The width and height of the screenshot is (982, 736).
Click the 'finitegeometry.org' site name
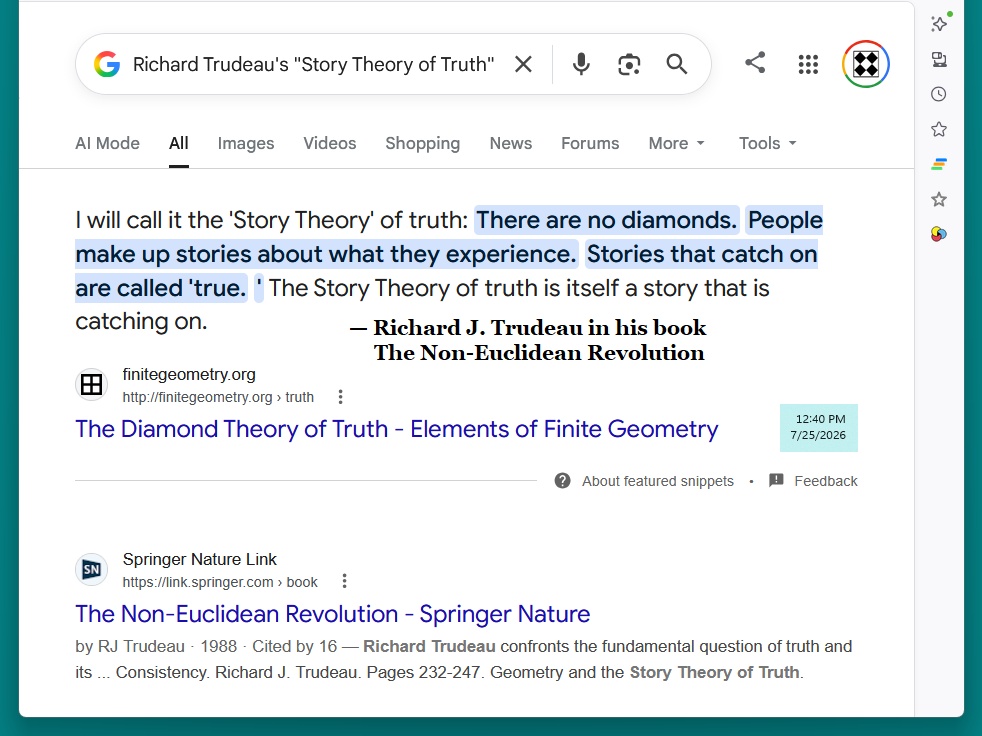pos(189,375)
